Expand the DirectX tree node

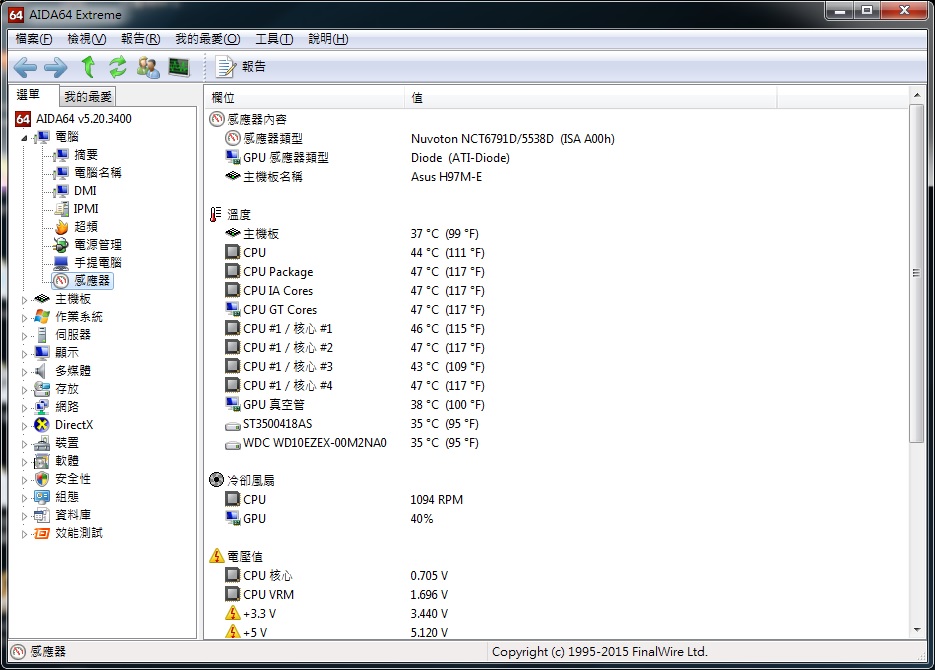pos(24,426)
